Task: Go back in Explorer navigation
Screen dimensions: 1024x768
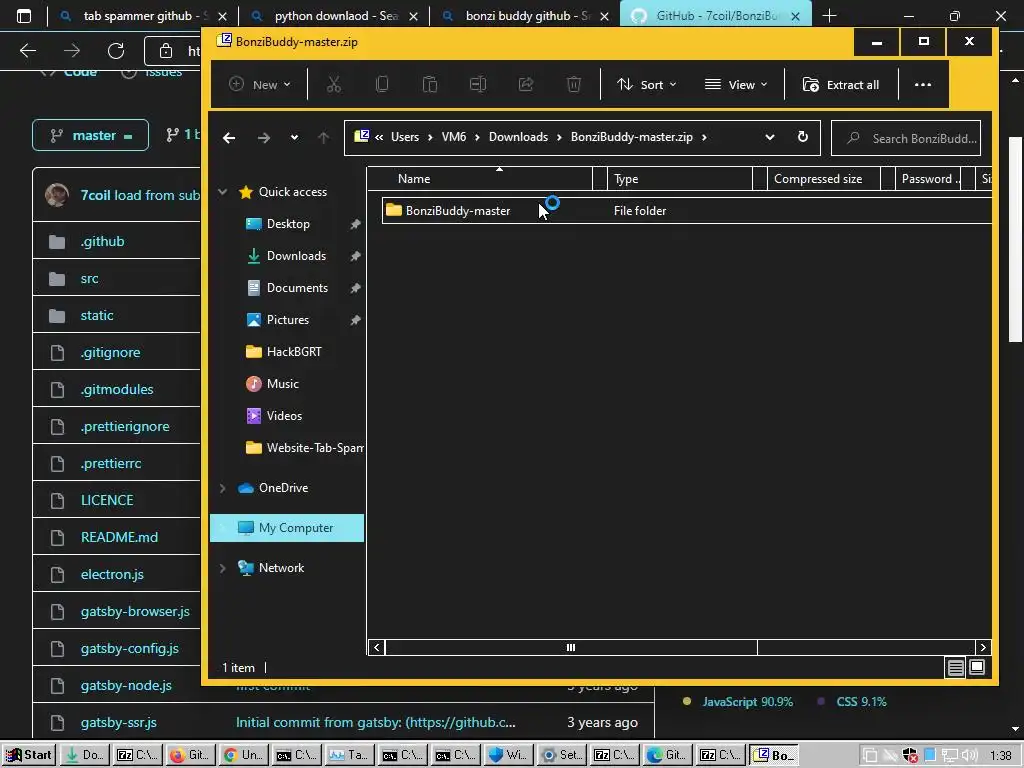Action: coord(229,137)
